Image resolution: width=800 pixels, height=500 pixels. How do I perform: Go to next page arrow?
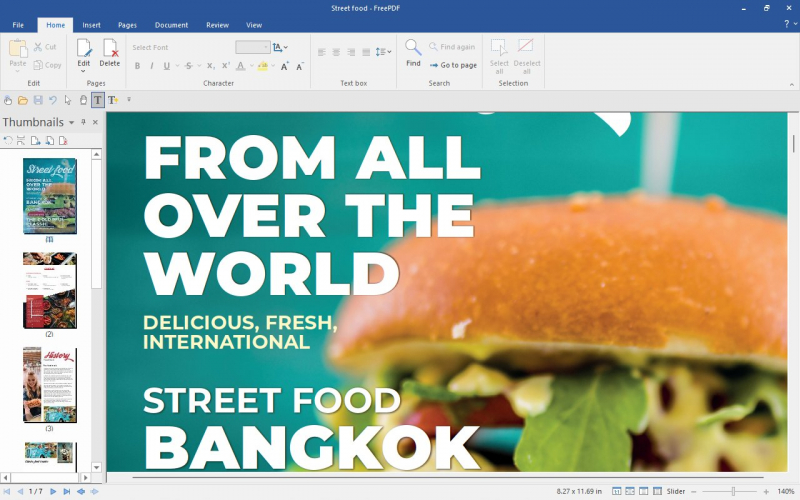[x=53, y=491]
